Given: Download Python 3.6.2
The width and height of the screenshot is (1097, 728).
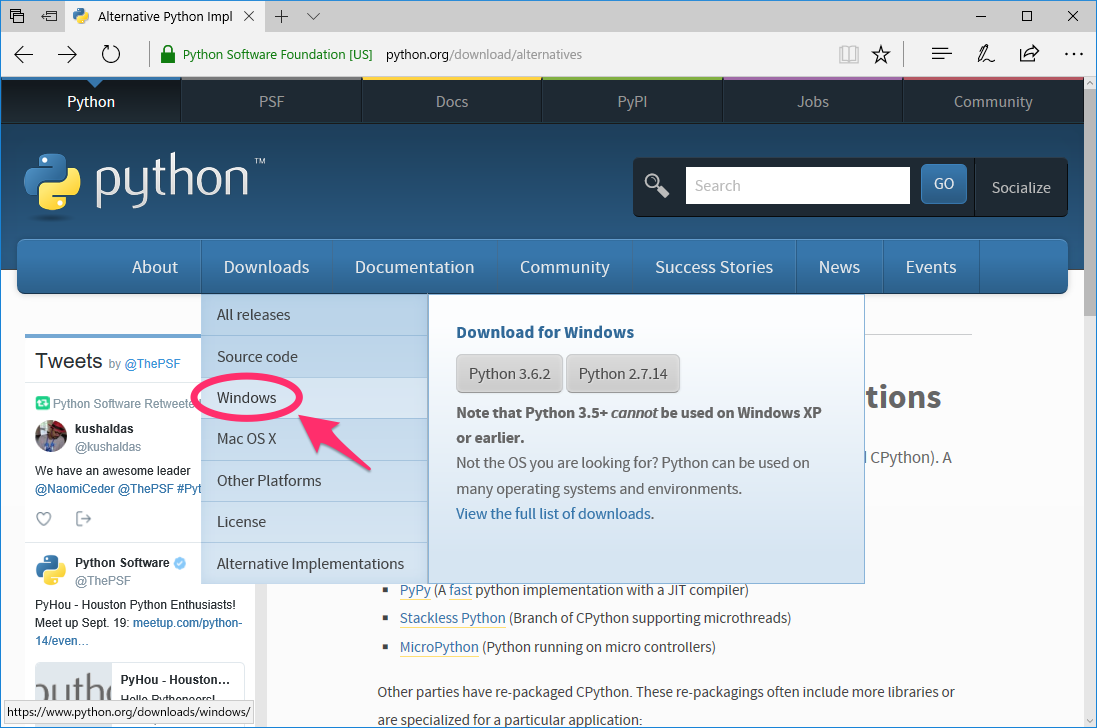Looking at the screenshot, I should point(509,373).
